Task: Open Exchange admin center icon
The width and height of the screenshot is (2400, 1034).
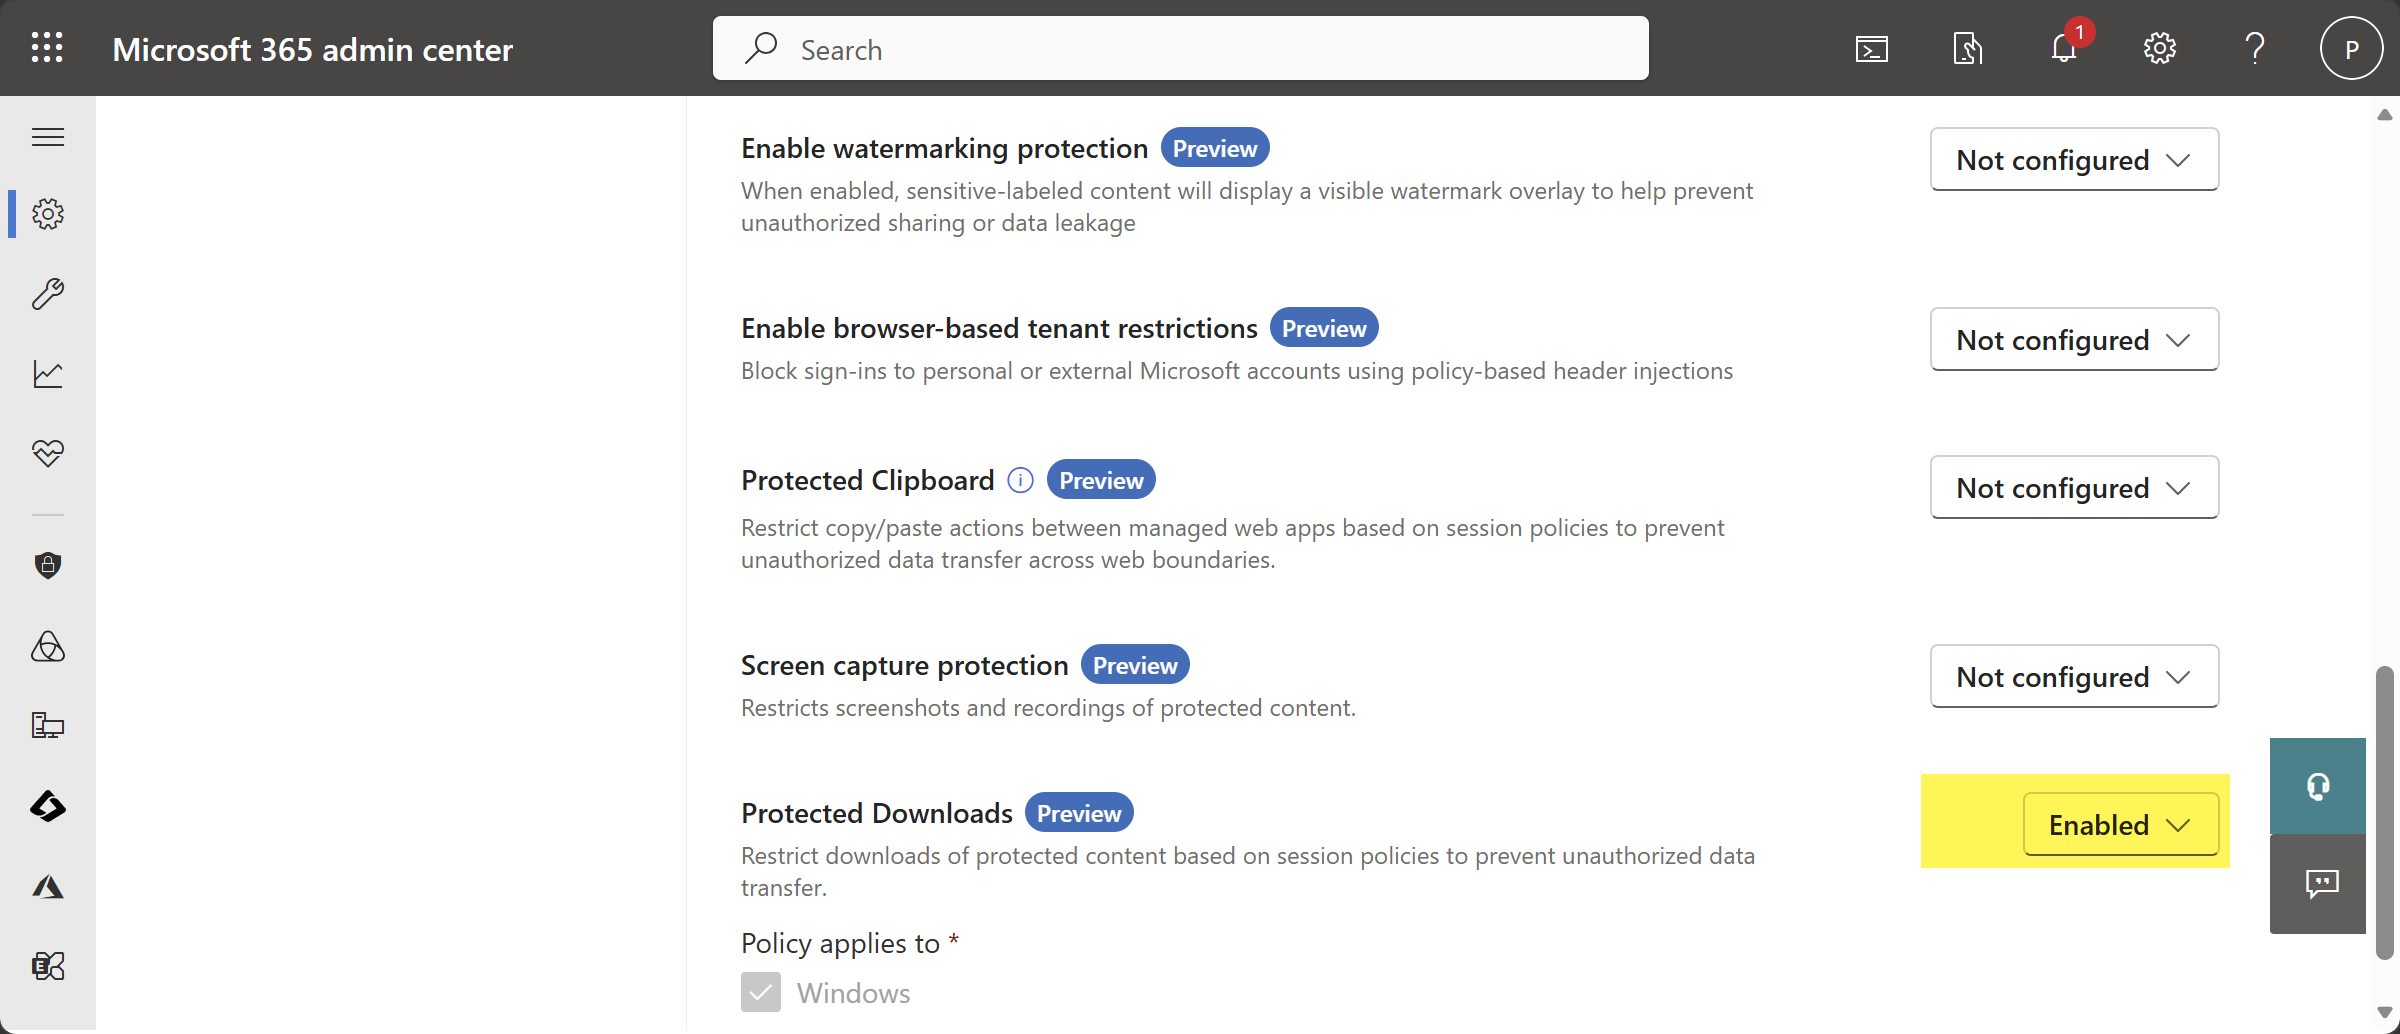Action: tap(48, 966)
